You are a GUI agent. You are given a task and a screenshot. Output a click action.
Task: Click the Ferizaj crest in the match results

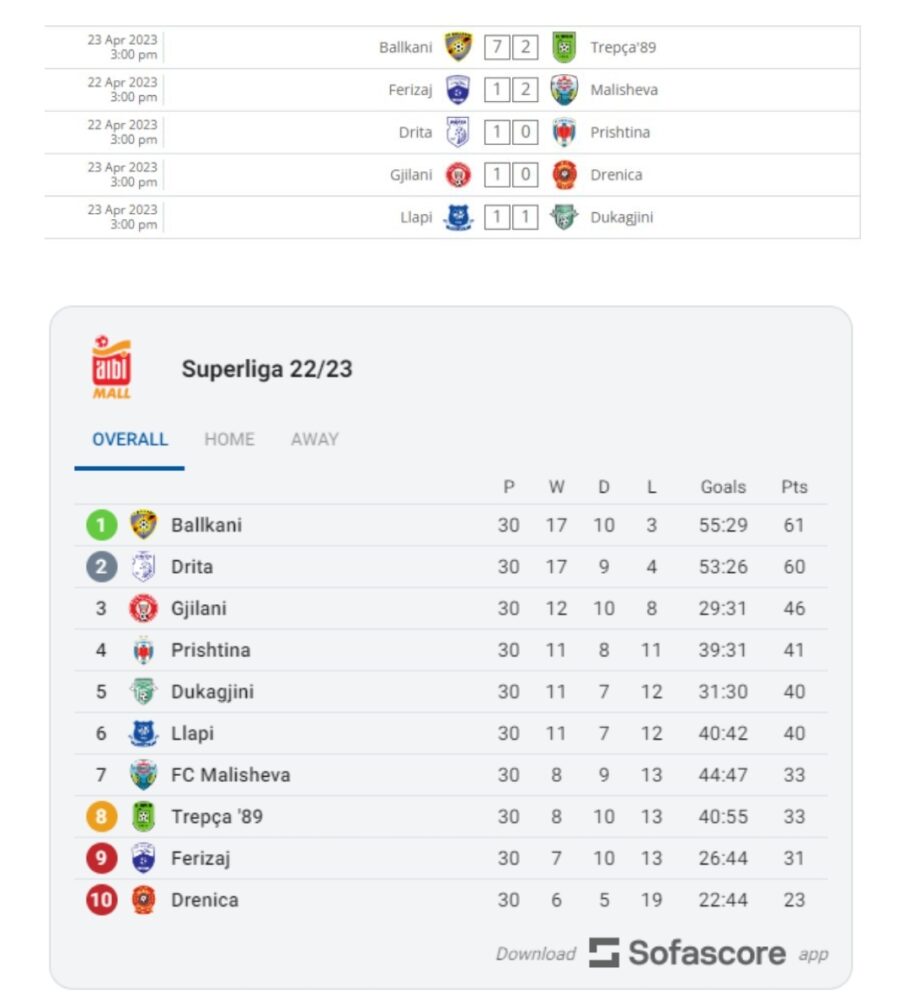(458, 90)
